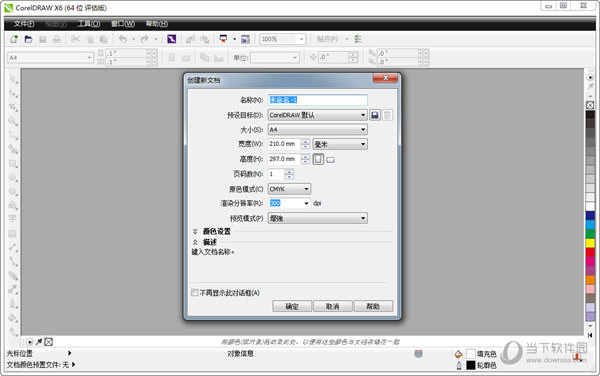This screenshot has height=376, width=600.
Task: Click the pin eyedropper icon in document palette
Action: tap(39, 342)
